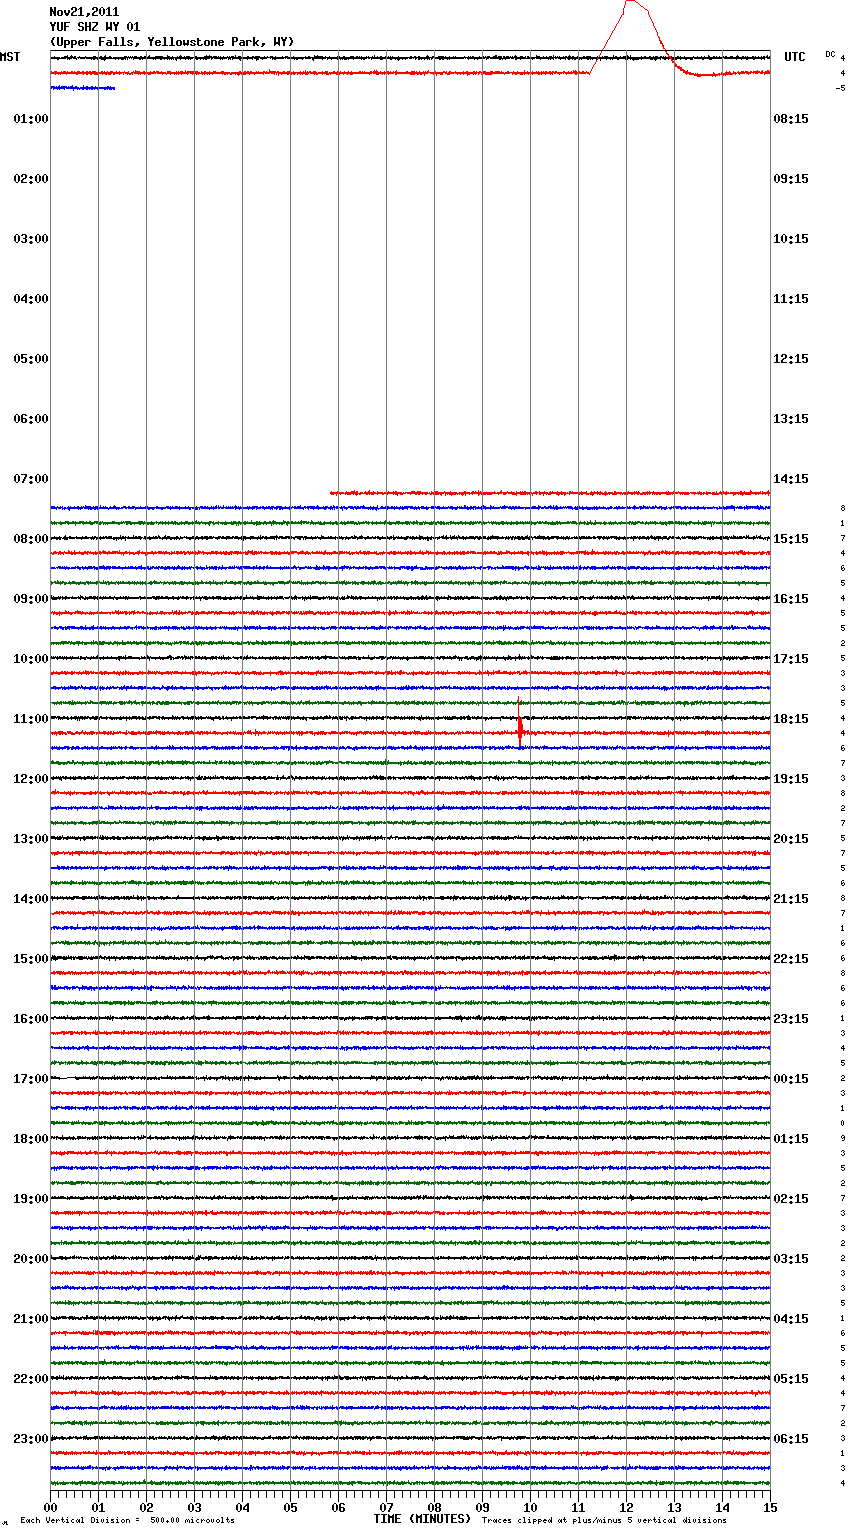Select the 23:00 MST time label
This screenshot has width=850, height=1534.
(31, 1439)
